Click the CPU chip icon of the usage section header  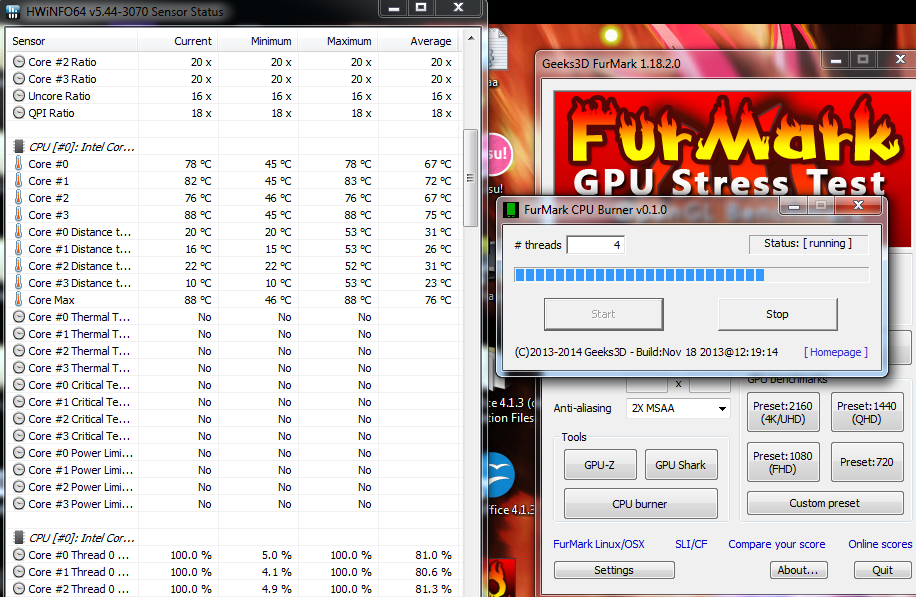point(19,537)
